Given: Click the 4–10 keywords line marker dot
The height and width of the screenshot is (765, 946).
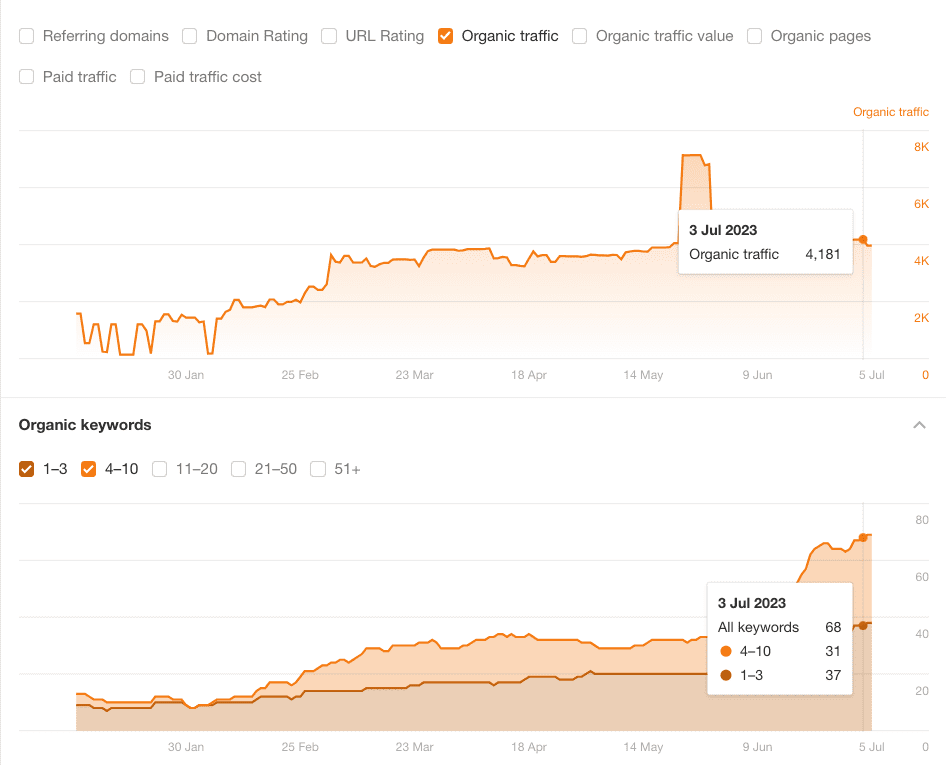Looking at the screenshot, I should click(863, 538).
